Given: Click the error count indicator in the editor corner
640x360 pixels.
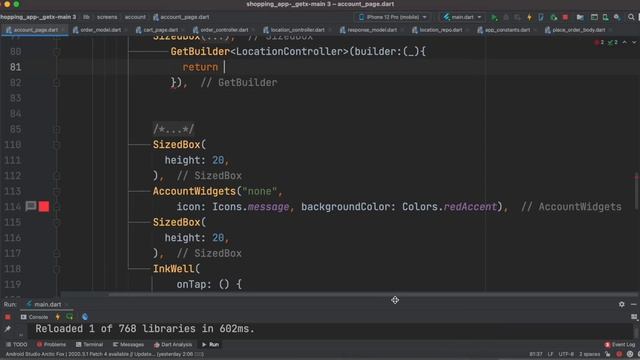Looking at the screenshot, I should [x=600, y=42].
